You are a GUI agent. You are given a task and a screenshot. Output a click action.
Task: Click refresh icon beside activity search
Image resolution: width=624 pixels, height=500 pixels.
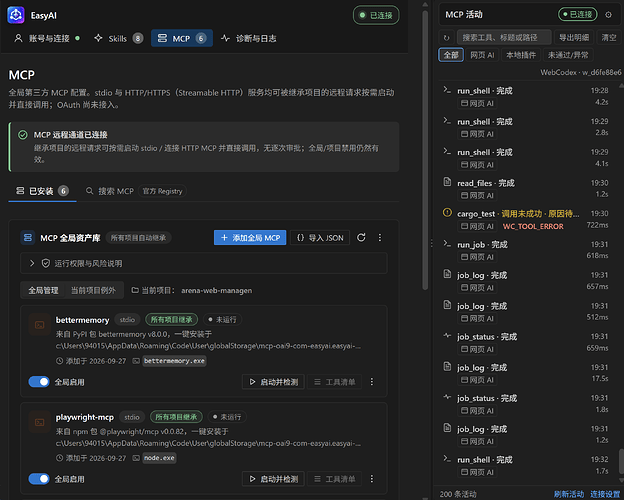447,38
